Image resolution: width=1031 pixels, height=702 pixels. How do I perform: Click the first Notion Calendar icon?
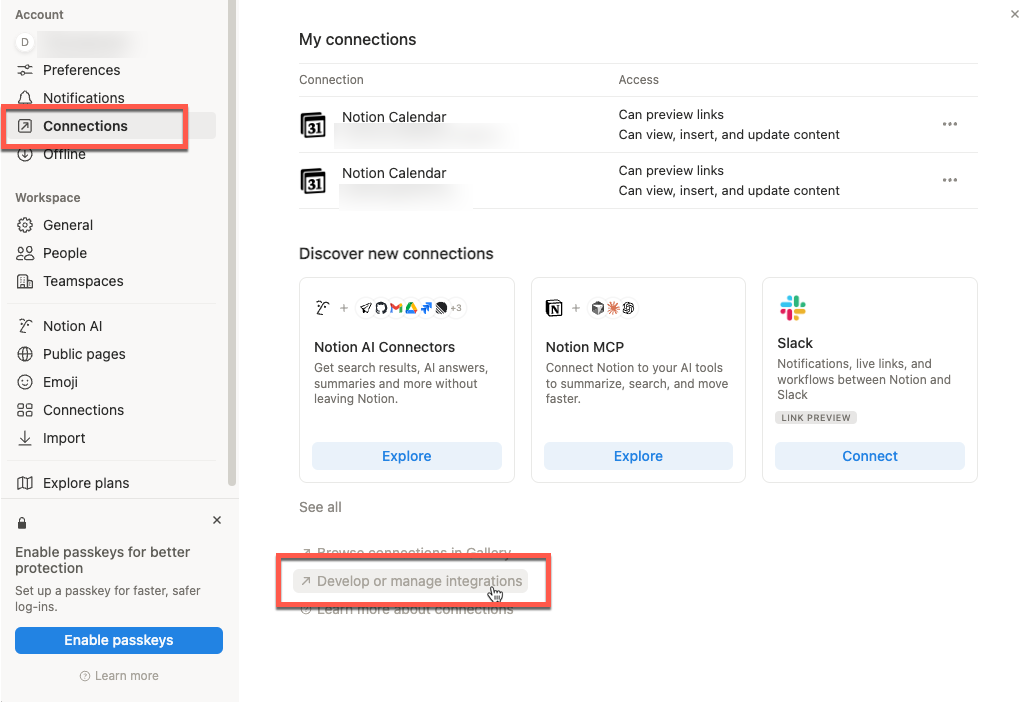click(314, 125)
